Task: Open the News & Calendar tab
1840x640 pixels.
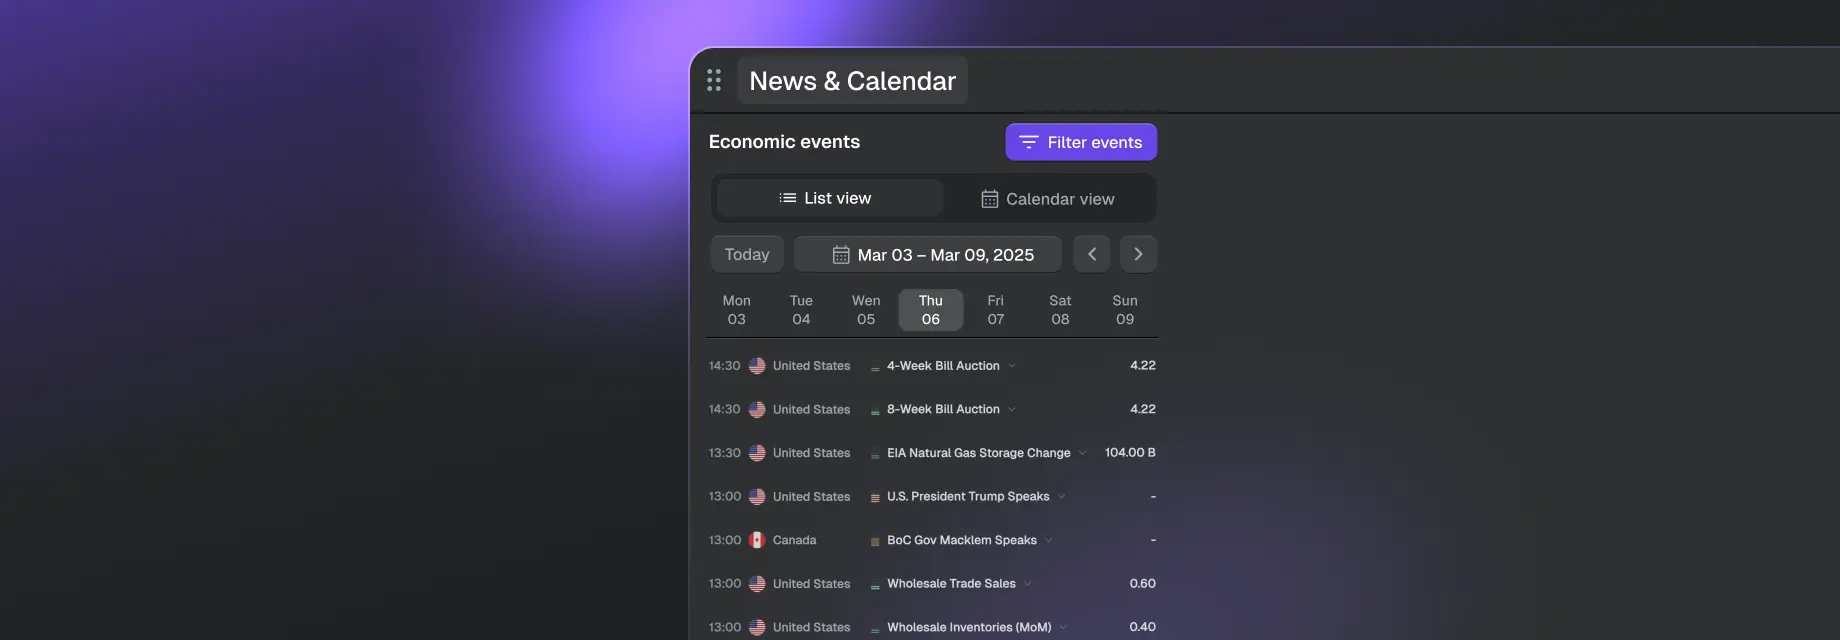Action: pos(852,81)
